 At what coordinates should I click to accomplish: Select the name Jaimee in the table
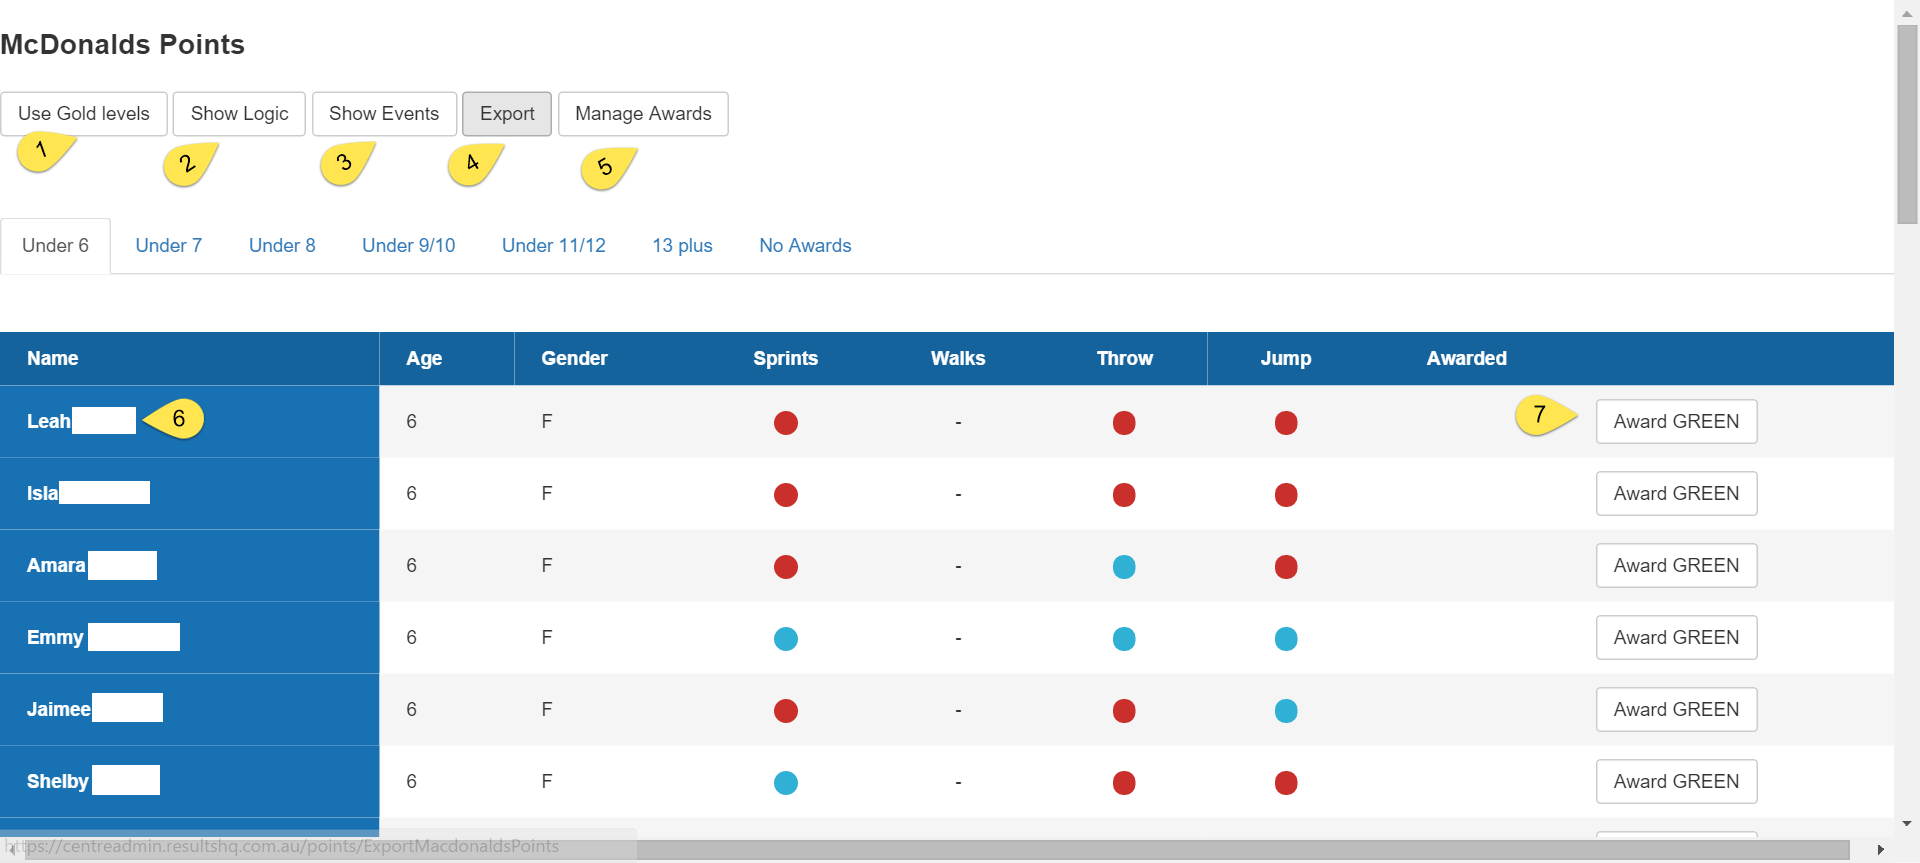click(x=59, y=710)
